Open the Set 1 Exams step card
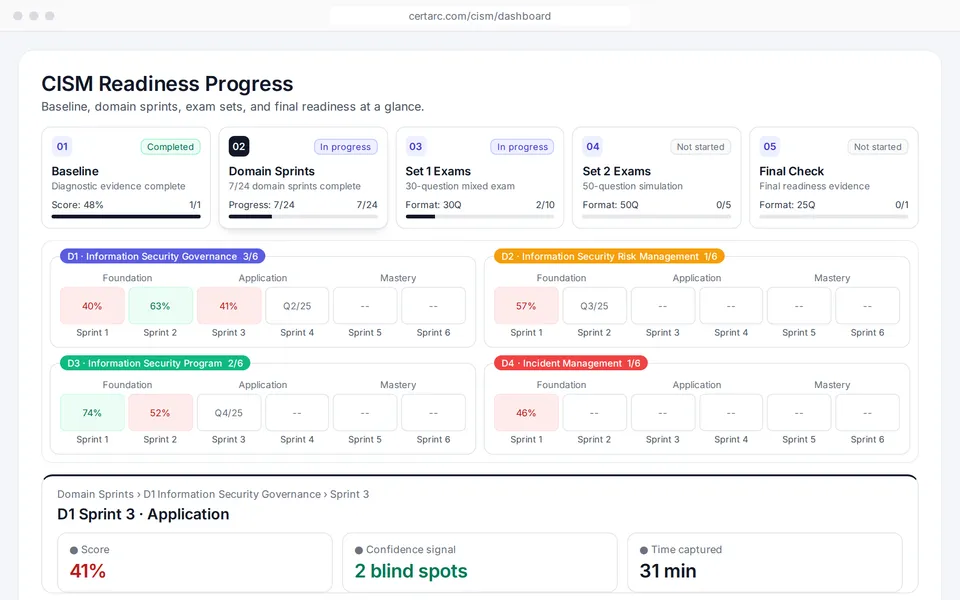 (x=480, y=178)
